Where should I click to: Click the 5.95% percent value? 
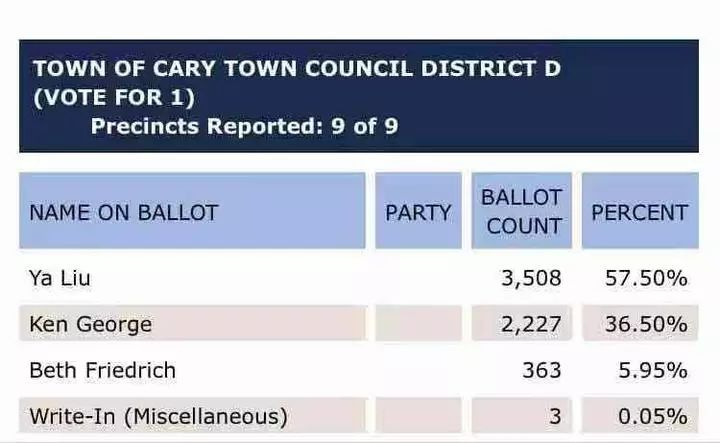[652, 370]
